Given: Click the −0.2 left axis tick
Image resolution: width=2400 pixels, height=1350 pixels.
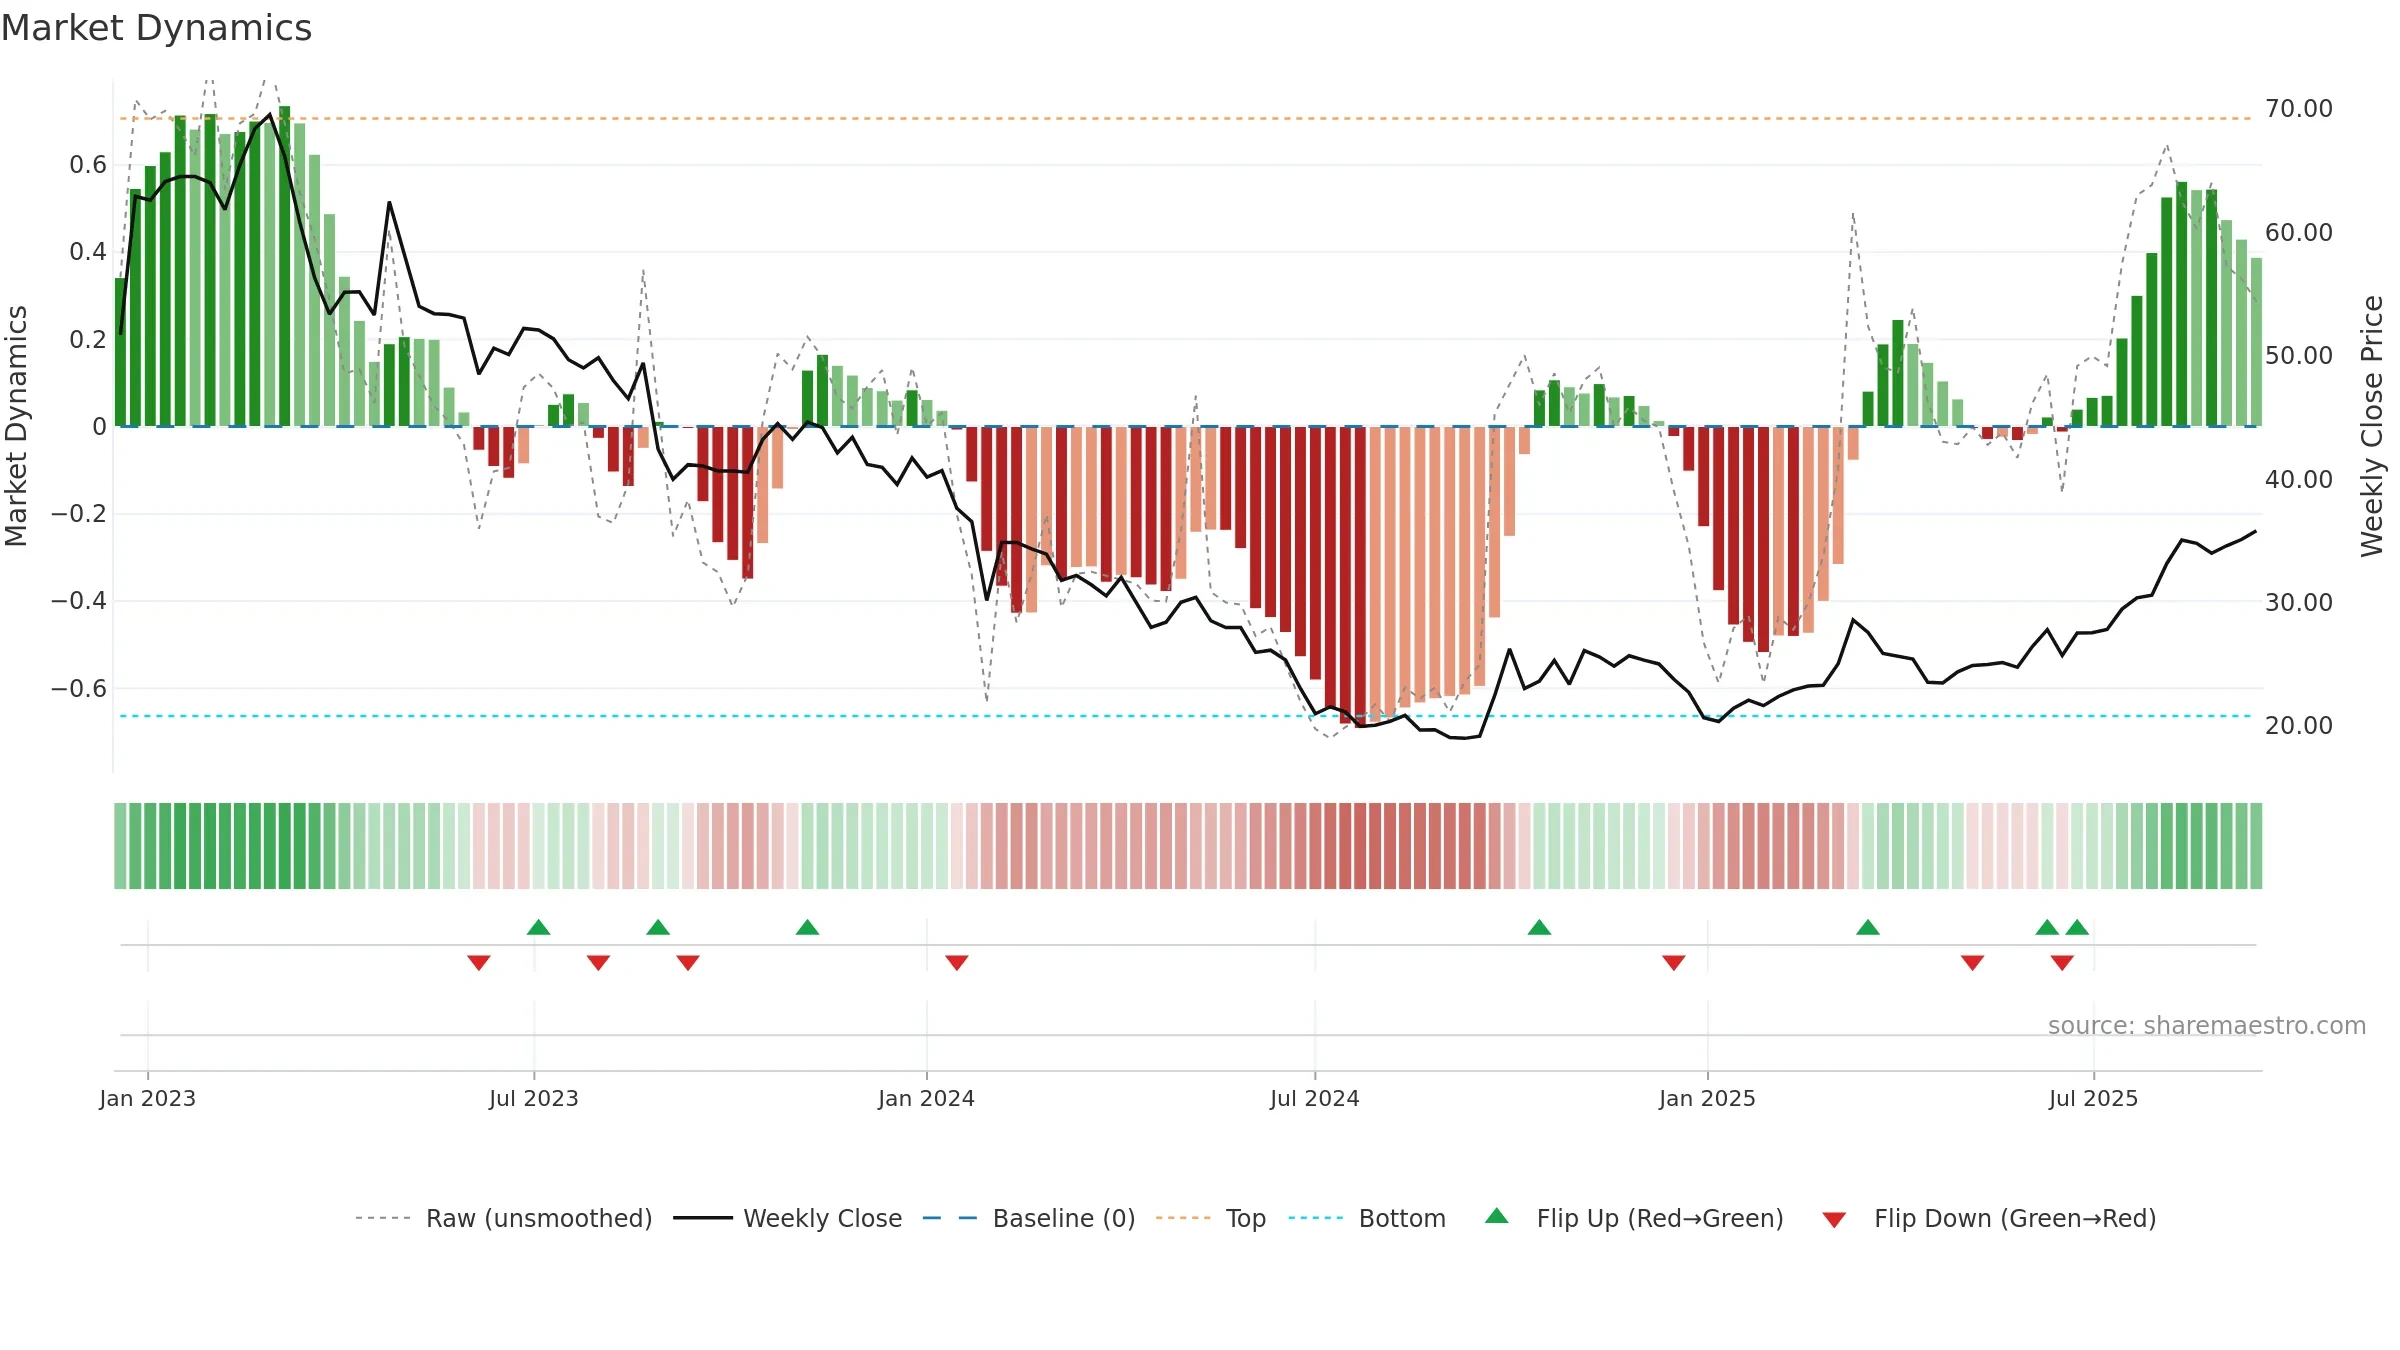Looking at the screenshot, I should coord(79,513).
